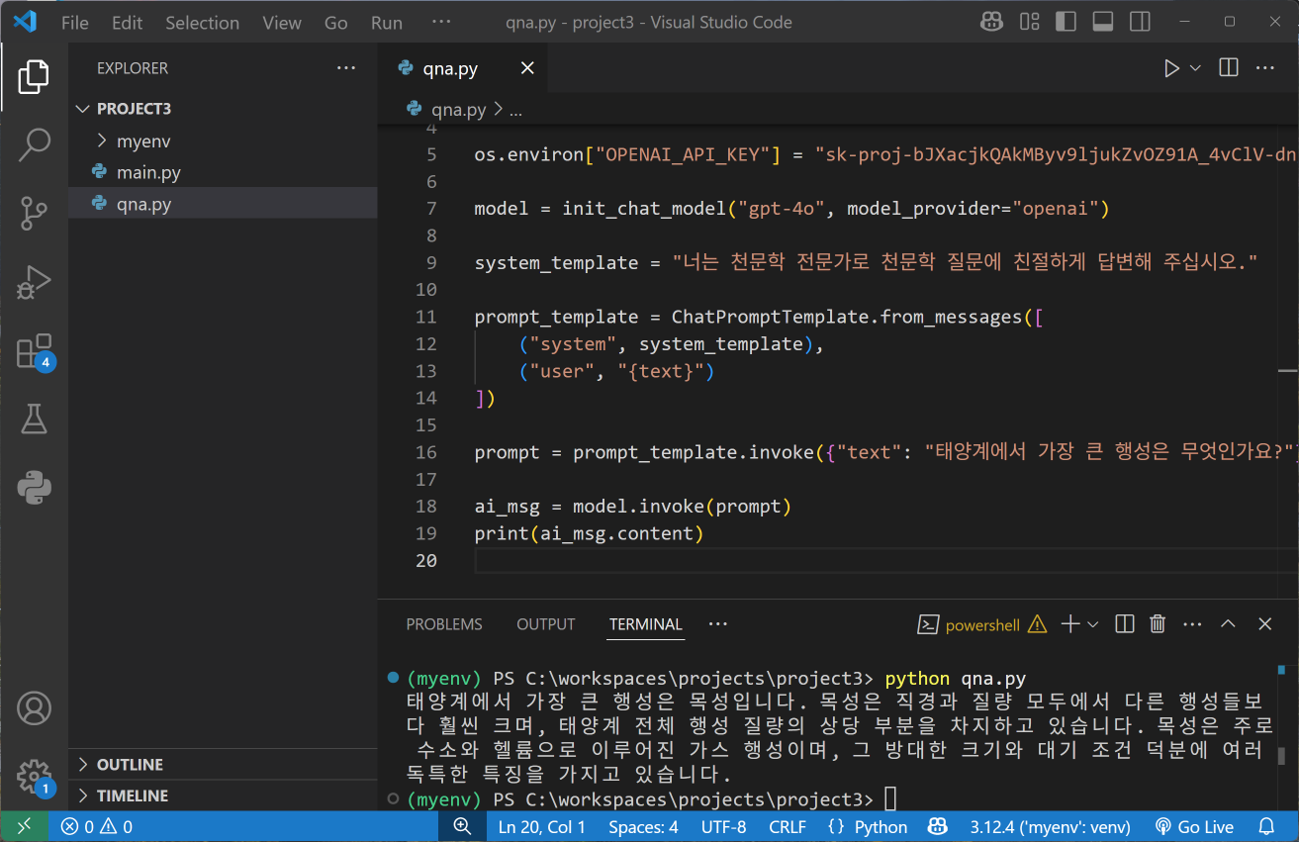This screenshot has height=842, width=1299.
Task: Toggle the secondary side bar visibility
Action: tap(1140, 21)
